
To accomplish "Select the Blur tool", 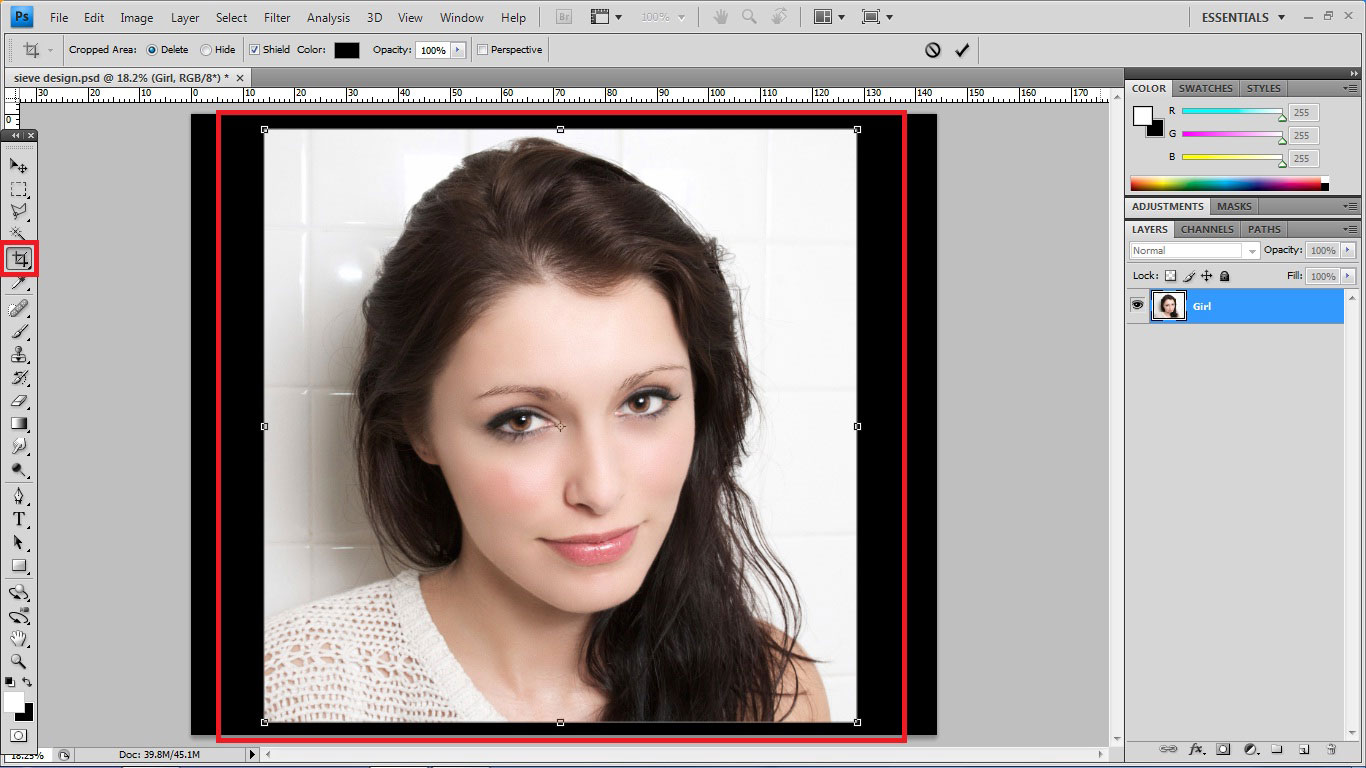I will (19, 447).
